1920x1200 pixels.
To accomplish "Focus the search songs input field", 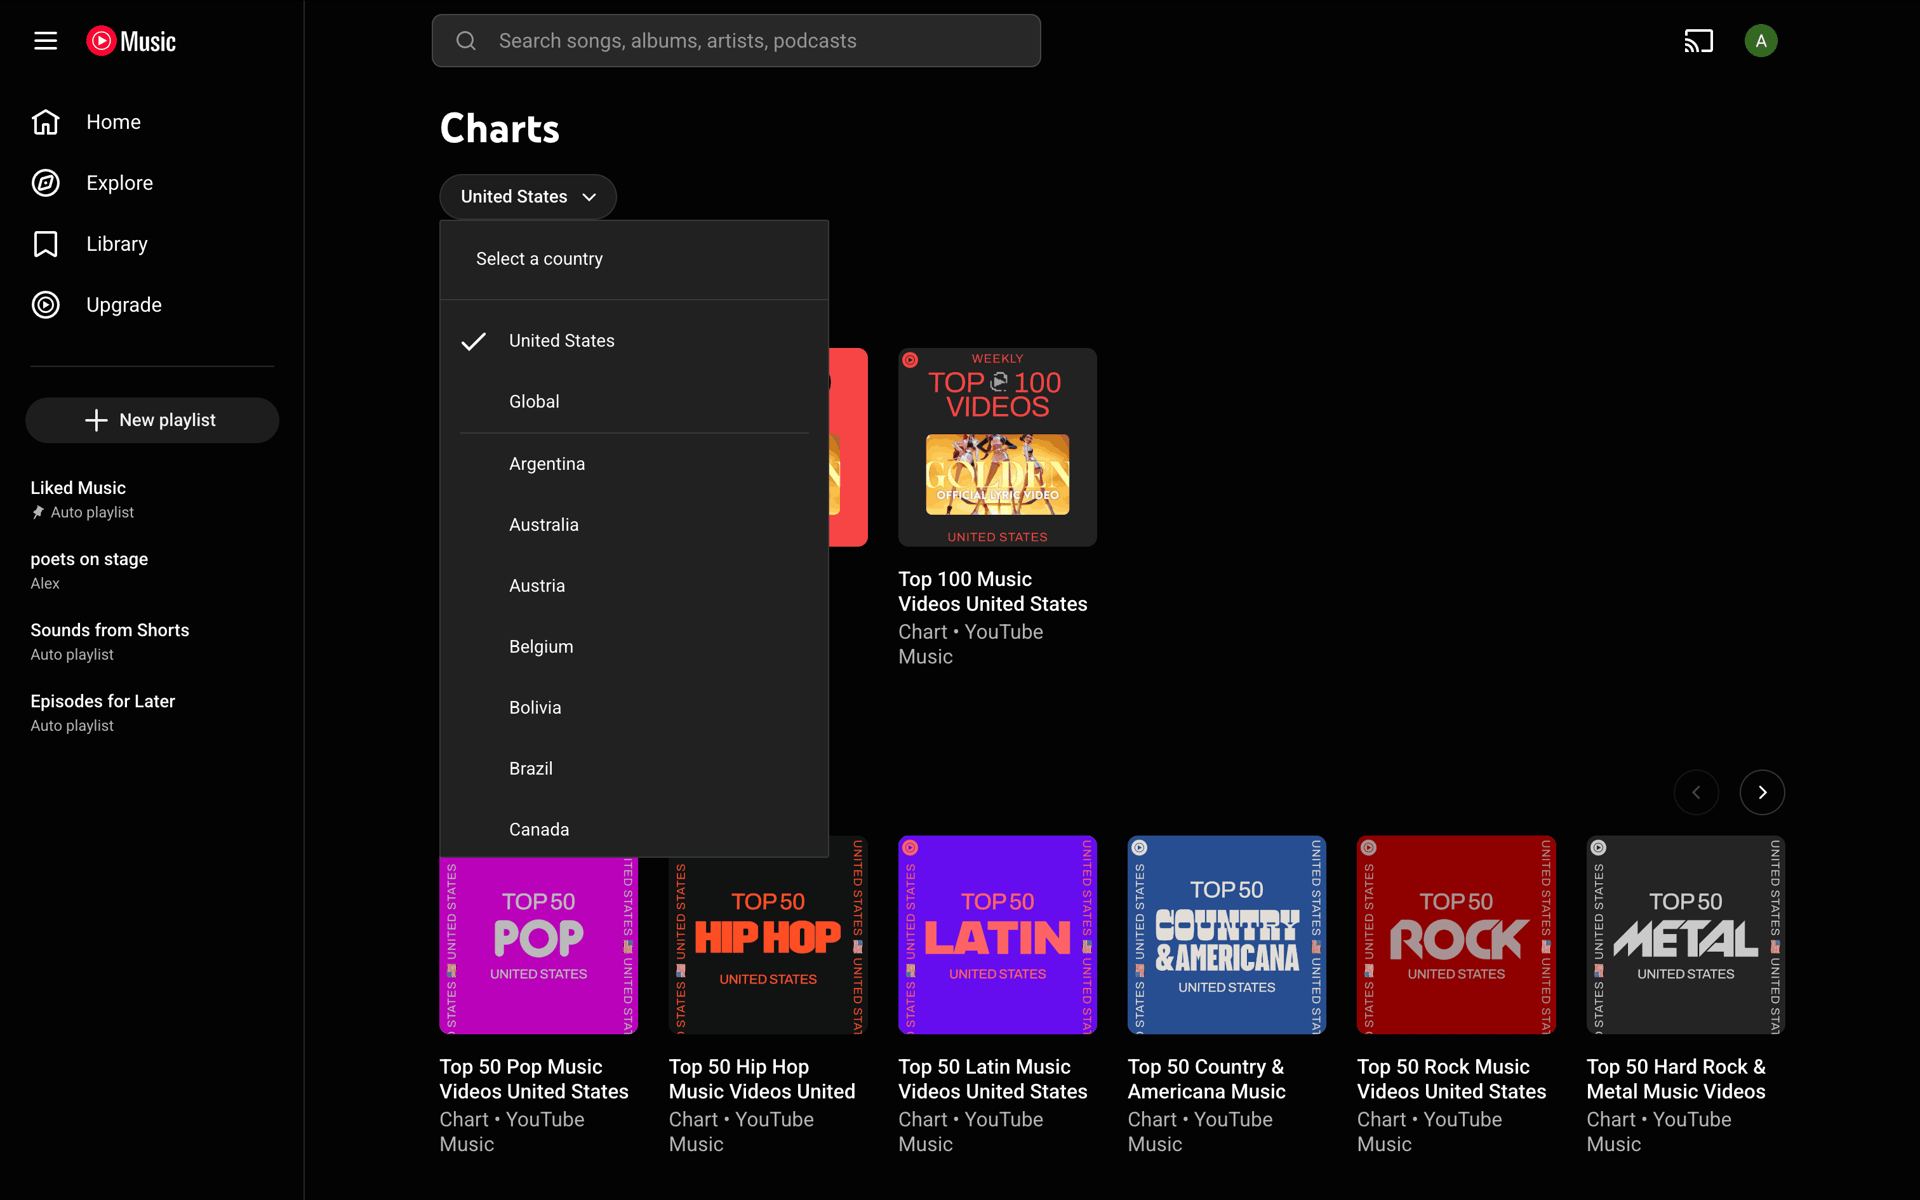I will [736, 41].
